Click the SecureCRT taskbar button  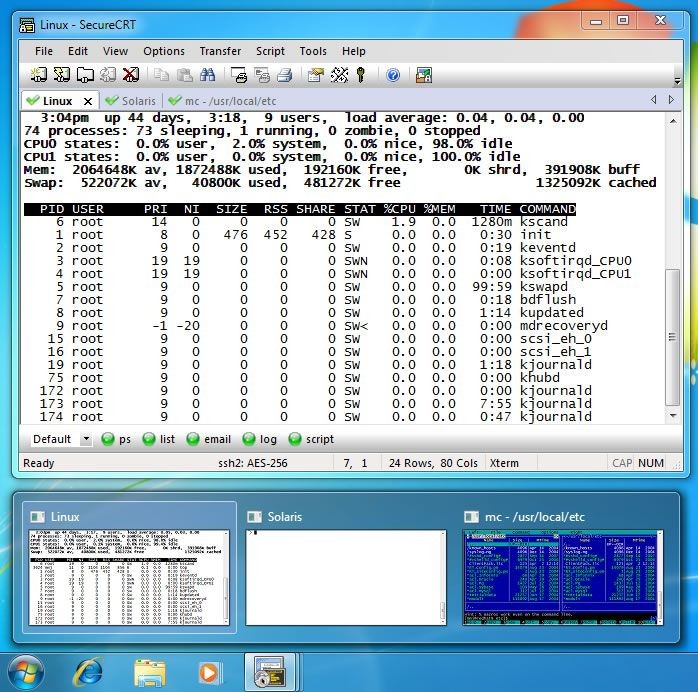(x=270, y=672)
